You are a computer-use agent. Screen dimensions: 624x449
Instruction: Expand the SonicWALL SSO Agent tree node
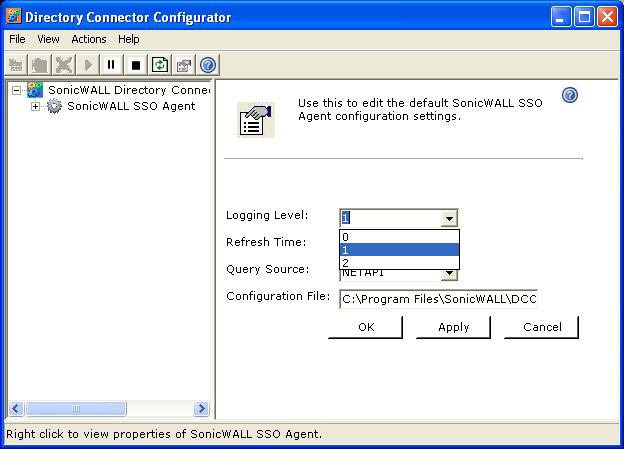coord(35,106)
